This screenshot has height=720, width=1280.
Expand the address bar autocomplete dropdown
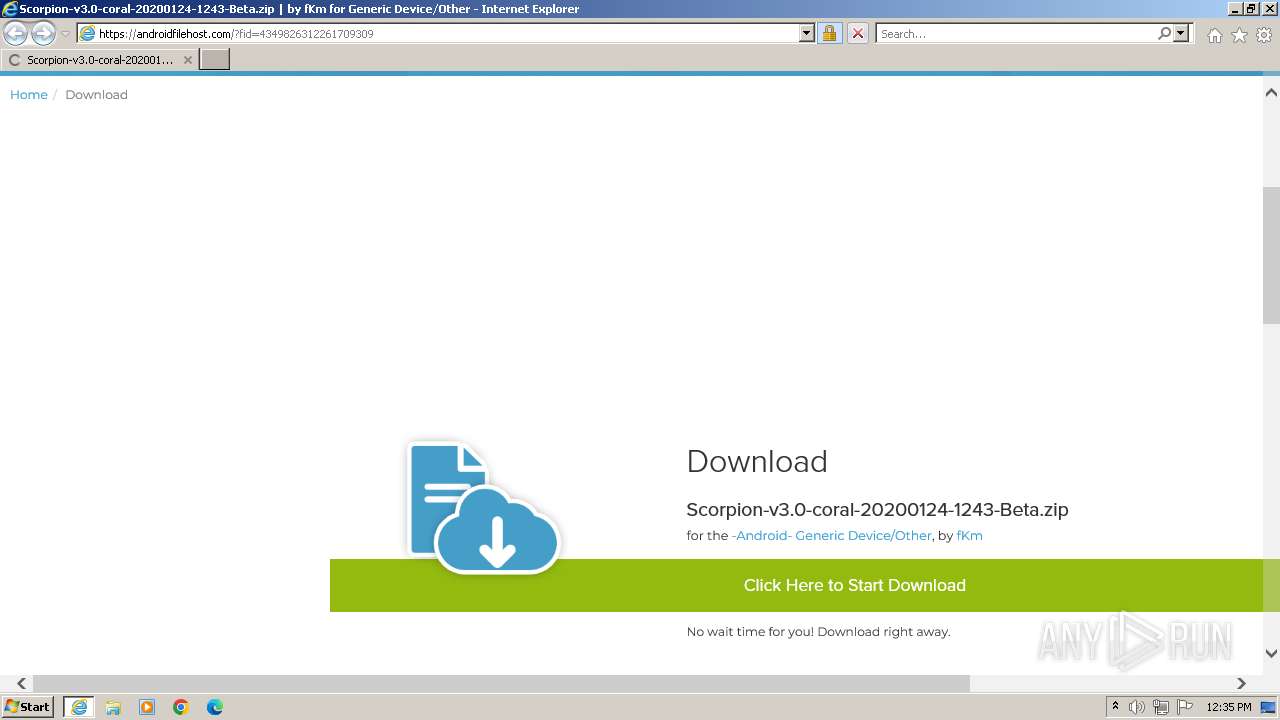pyautogui.click(x=807, y=33)
